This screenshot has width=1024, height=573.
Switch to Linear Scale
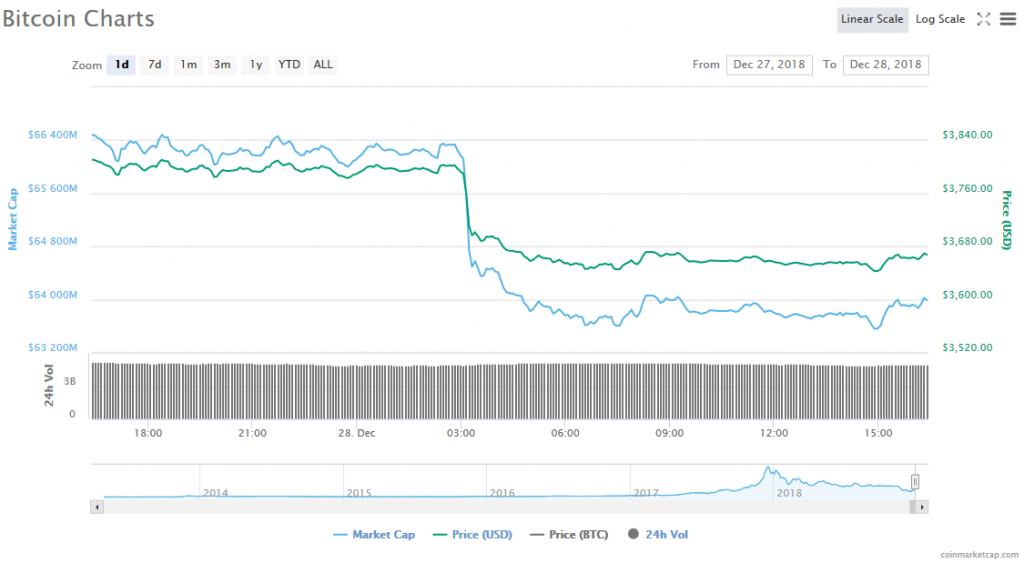click(872, 19)
